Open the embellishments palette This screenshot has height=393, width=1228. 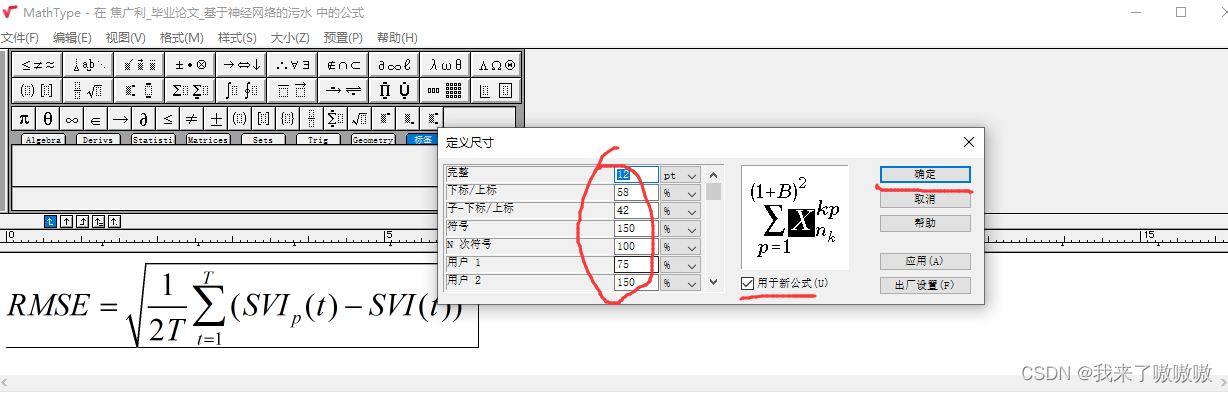pyautogui.click(x=138, y=65)
